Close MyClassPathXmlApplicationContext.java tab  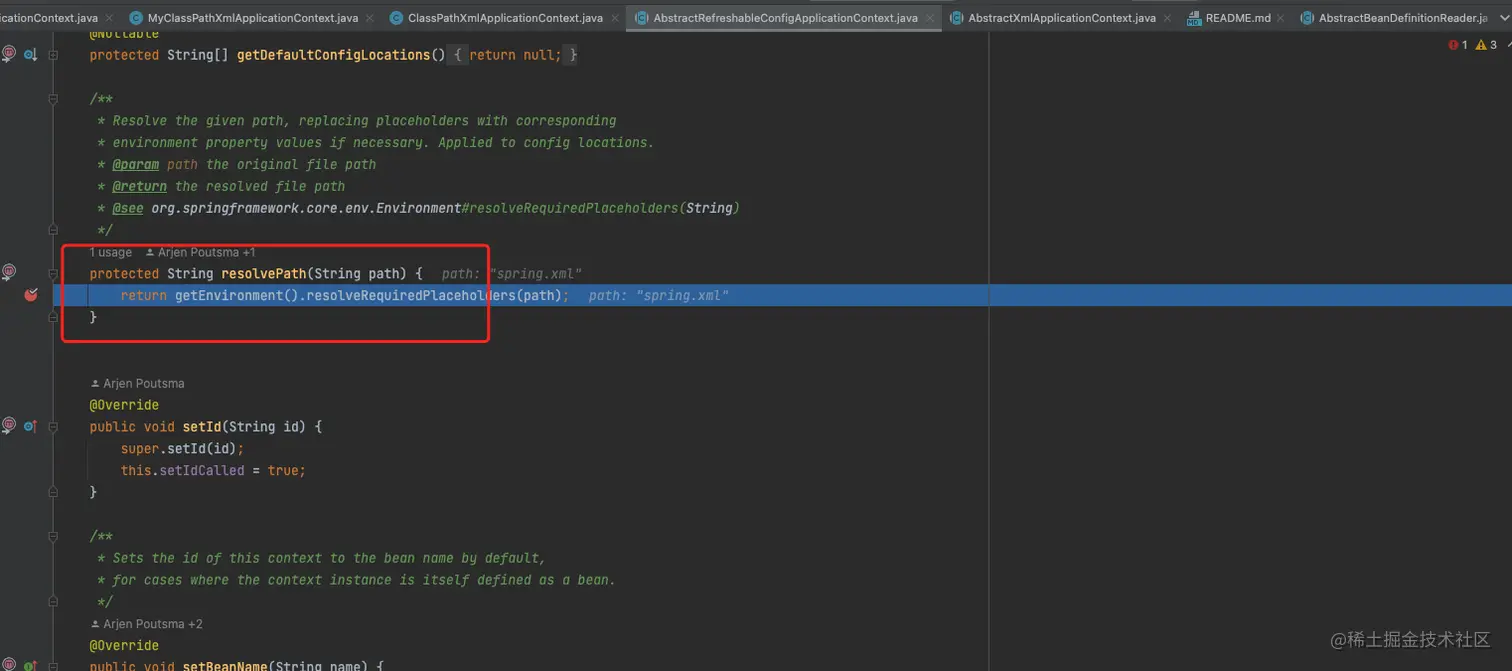[370, 18]
